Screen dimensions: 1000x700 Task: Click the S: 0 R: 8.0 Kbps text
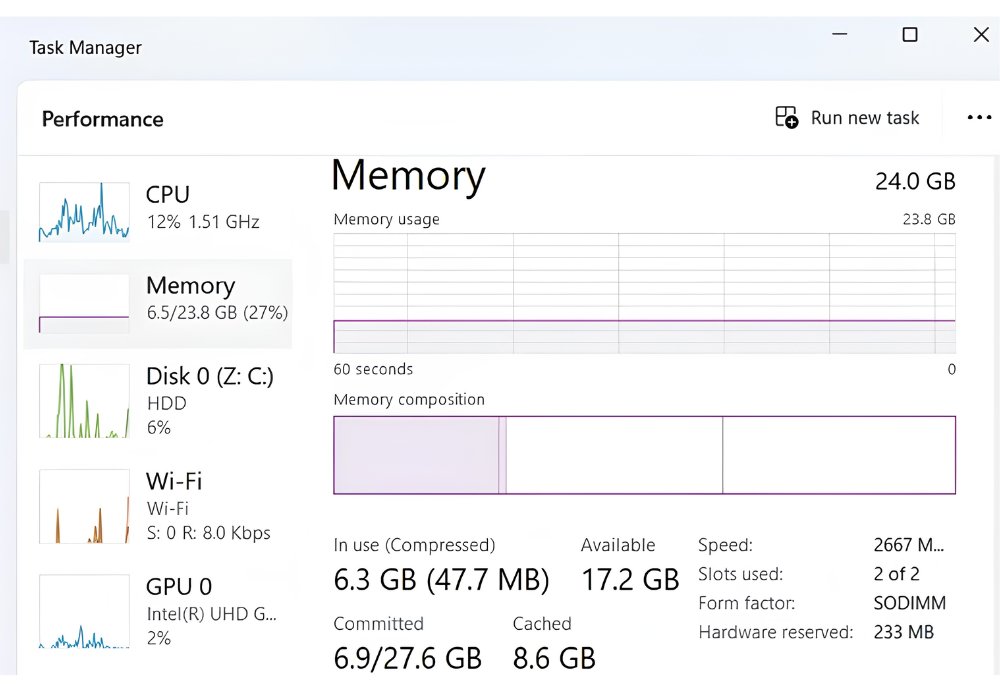point(209,533)
